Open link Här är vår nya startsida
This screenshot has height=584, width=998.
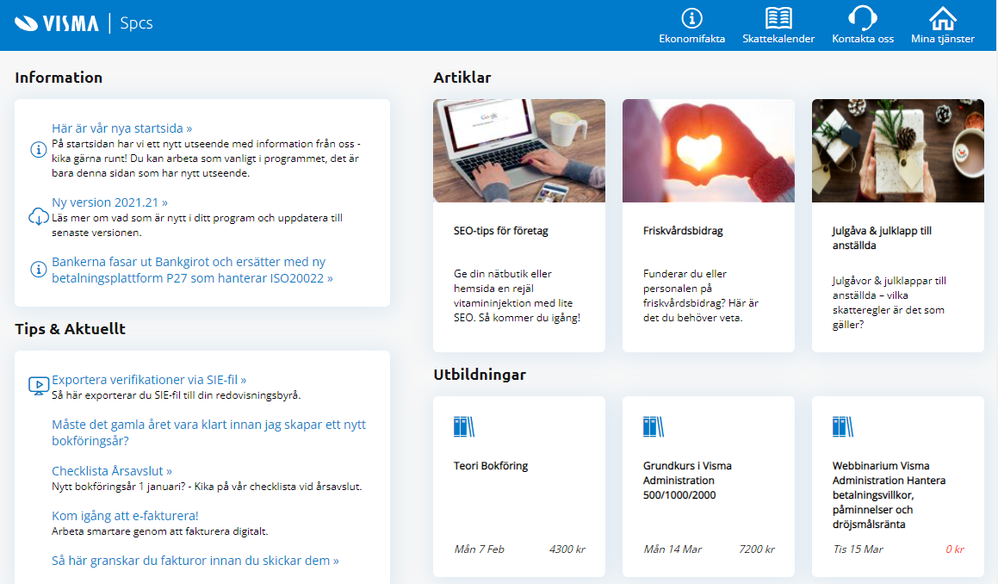click(122, 129)
